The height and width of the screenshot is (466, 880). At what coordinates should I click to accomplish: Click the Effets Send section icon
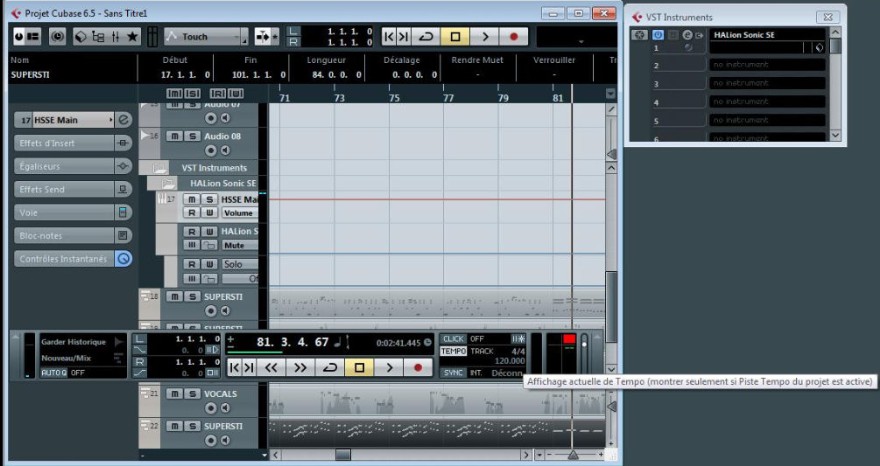[x=123, y=189]
